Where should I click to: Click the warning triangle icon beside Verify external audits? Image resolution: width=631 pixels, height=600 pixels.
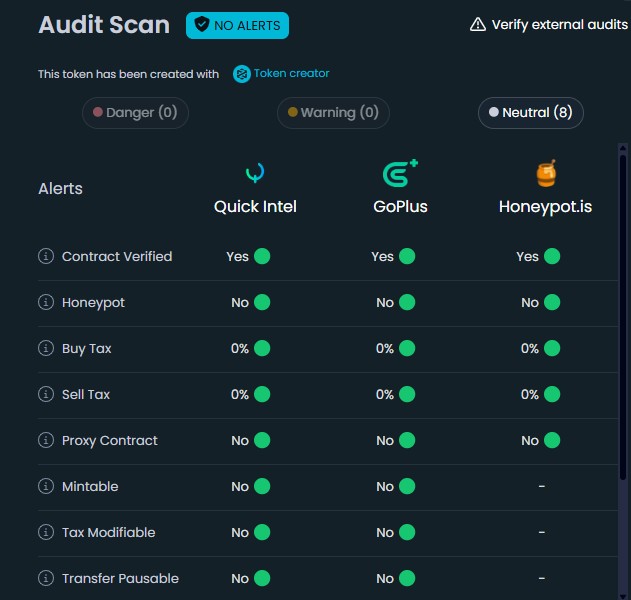478,25
